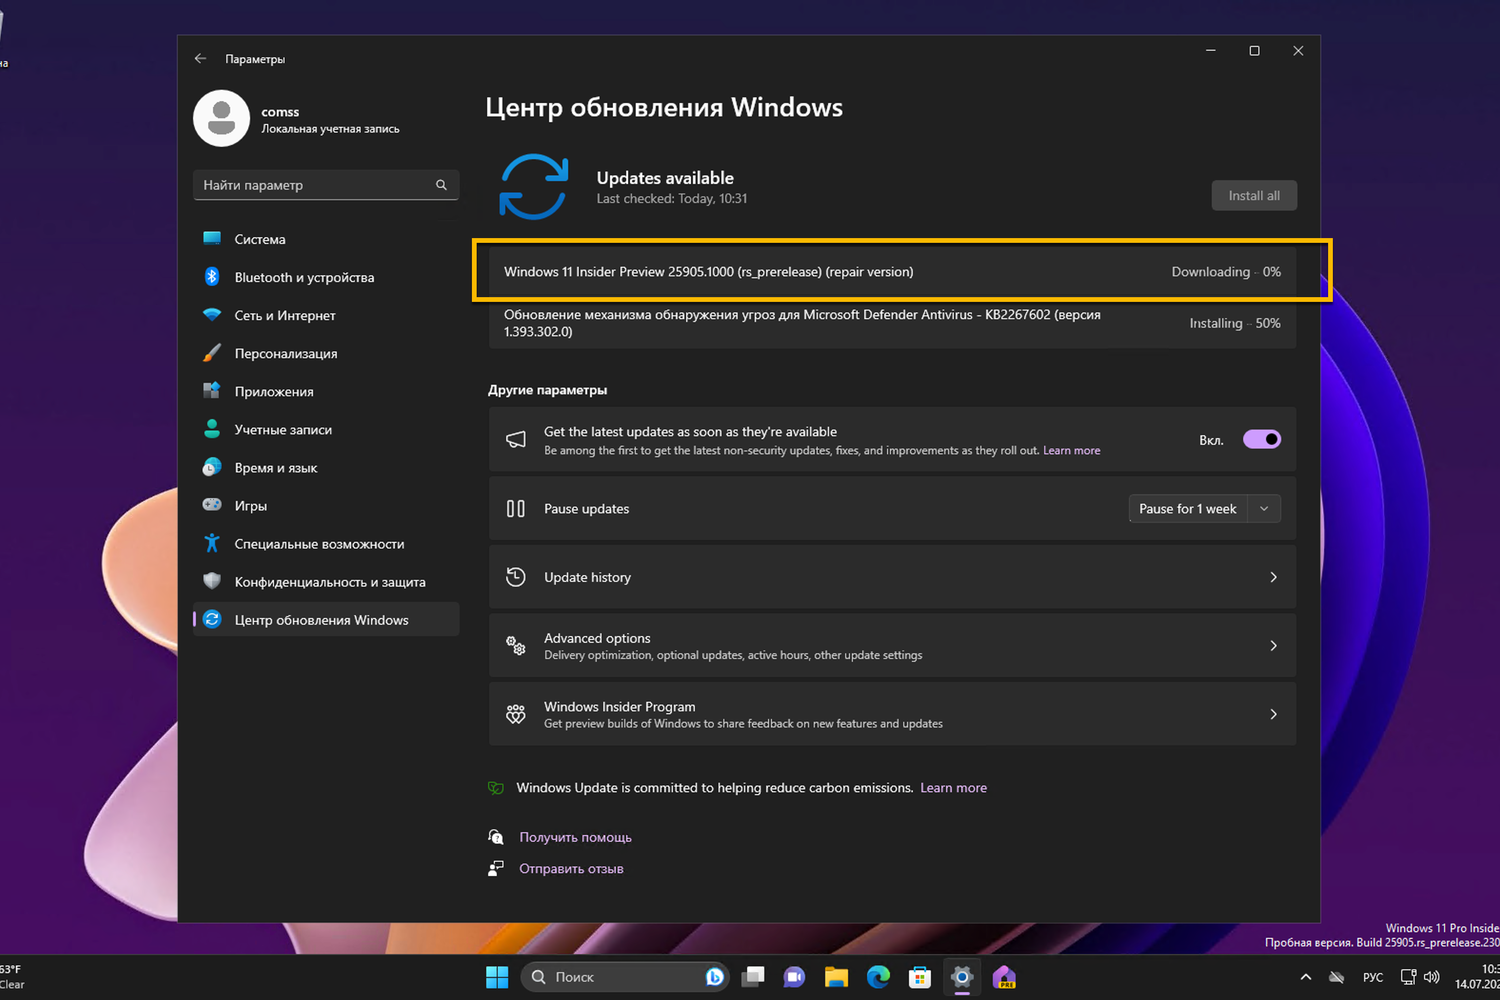This screenshot has width=1500, height=1000.
Task: Open Bing chat icon in taskbar search
Action: pos(714,977)
